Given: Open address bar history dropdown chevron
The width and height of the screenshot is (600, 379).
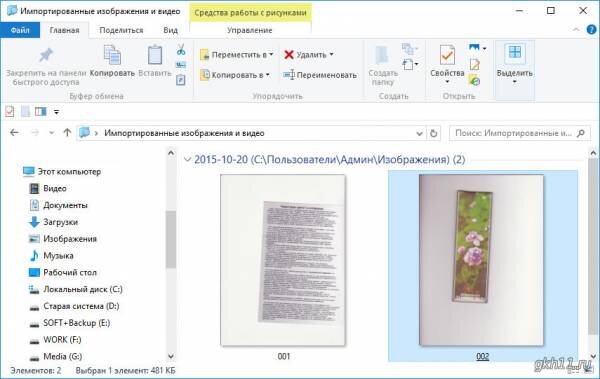Looking at the screenshot, I should point(419,134).
